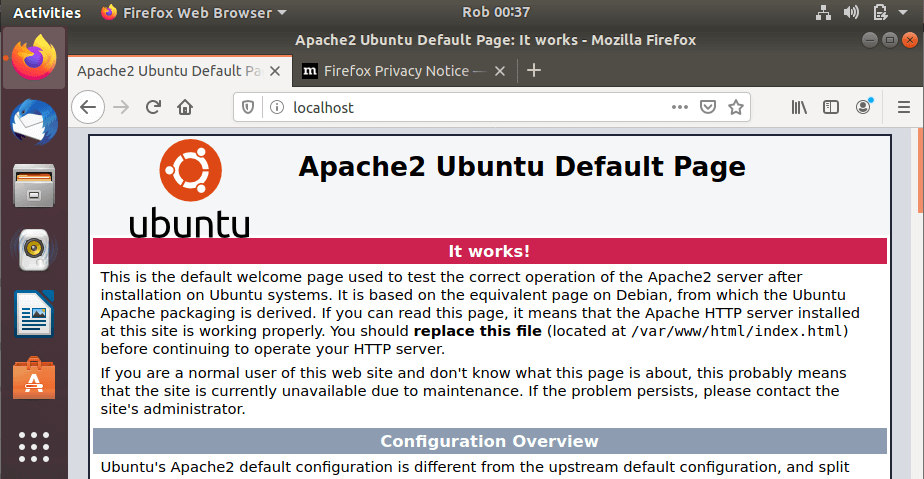Click the Apache2 Ubuntu Default Page heading
924x479 pixels.
tap(522, 167)
